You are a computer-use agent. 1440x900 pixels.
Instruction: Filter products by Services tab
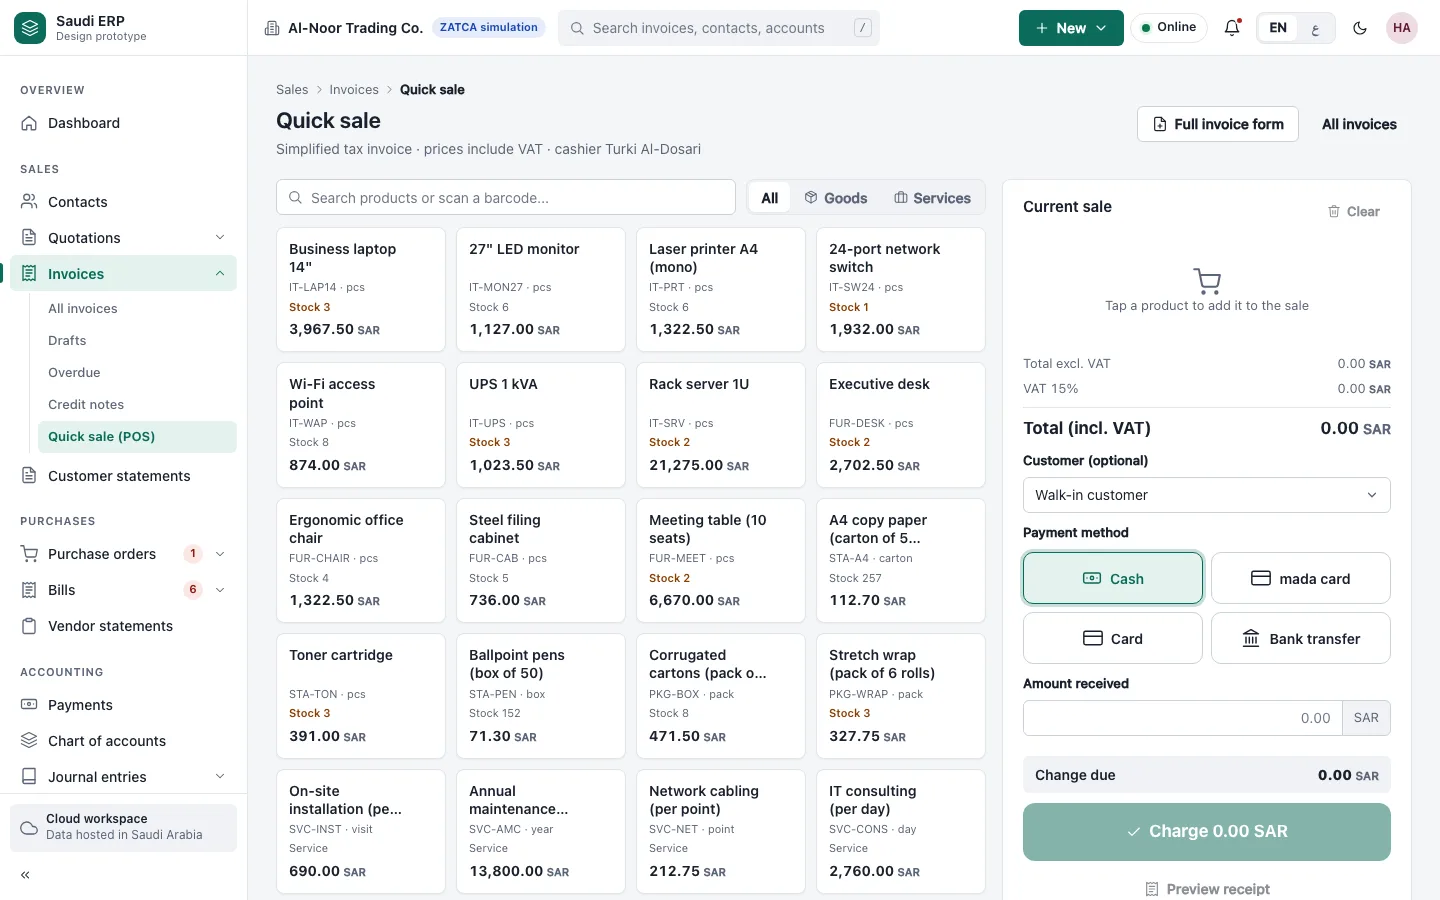pyautogui.click(x=932, y=198)
